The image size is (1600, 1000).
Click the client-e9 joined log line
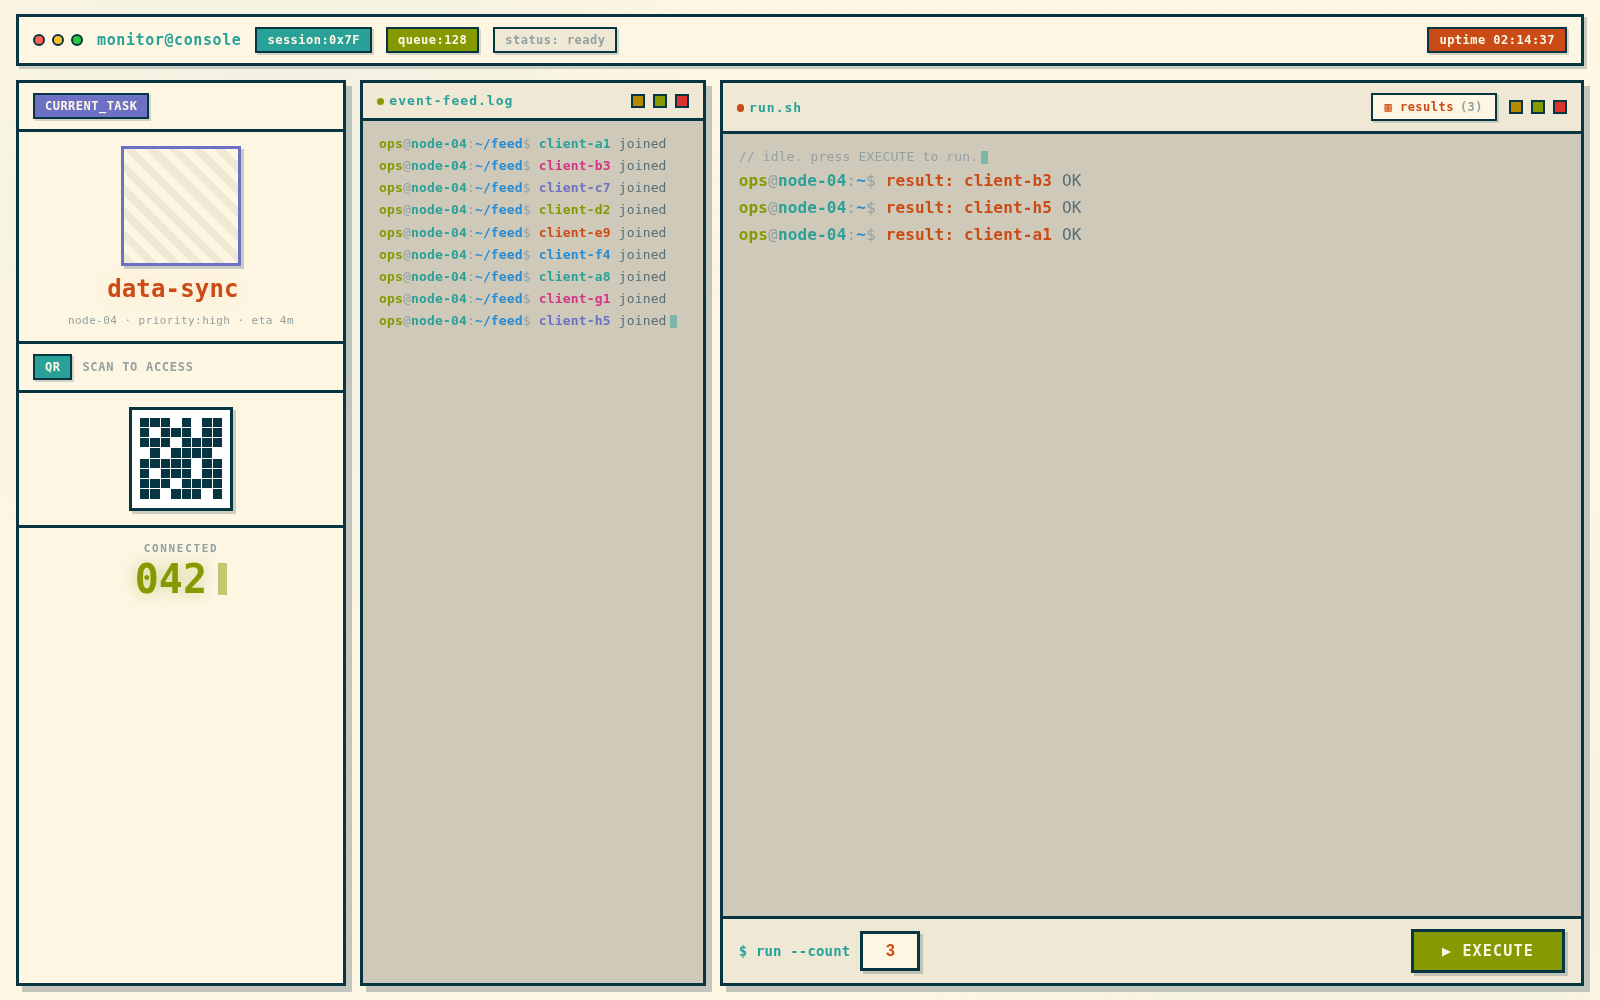522,233
